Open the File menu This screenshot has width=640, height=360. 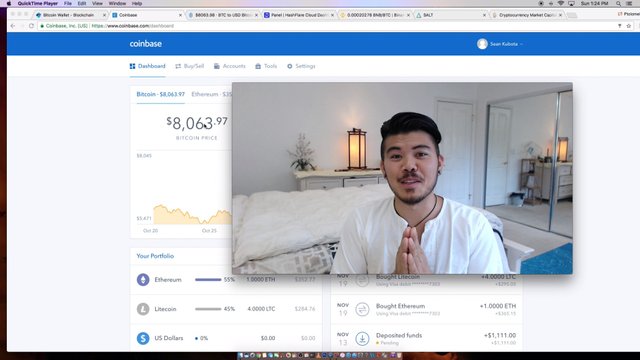(x=68, y=3)
